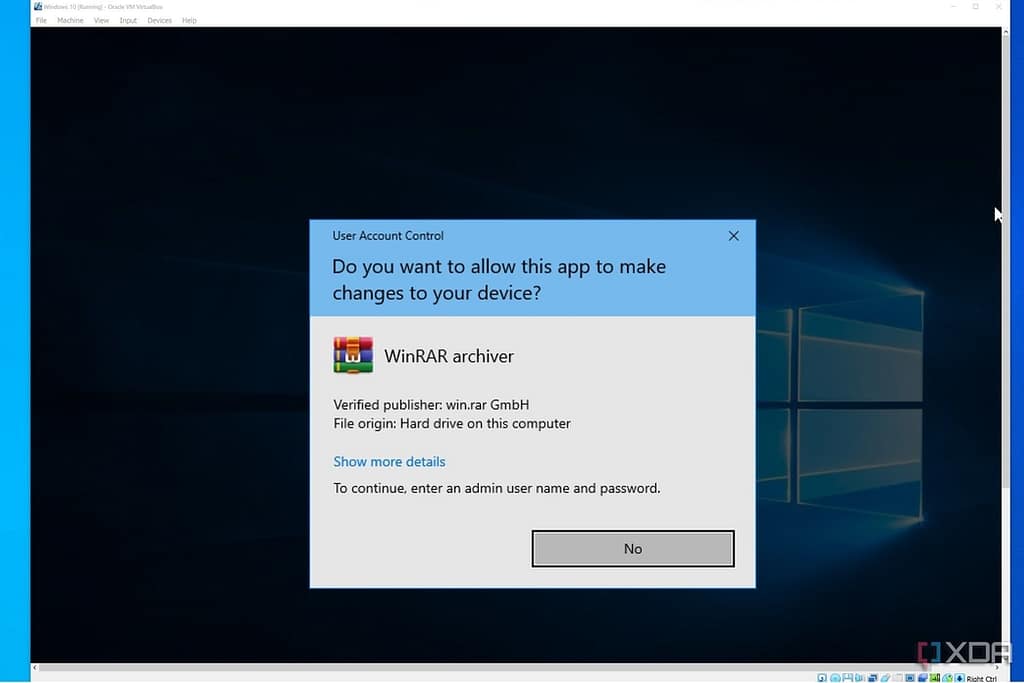
Task: Open the USB devices status icon
Action: [x=885, y=678]
